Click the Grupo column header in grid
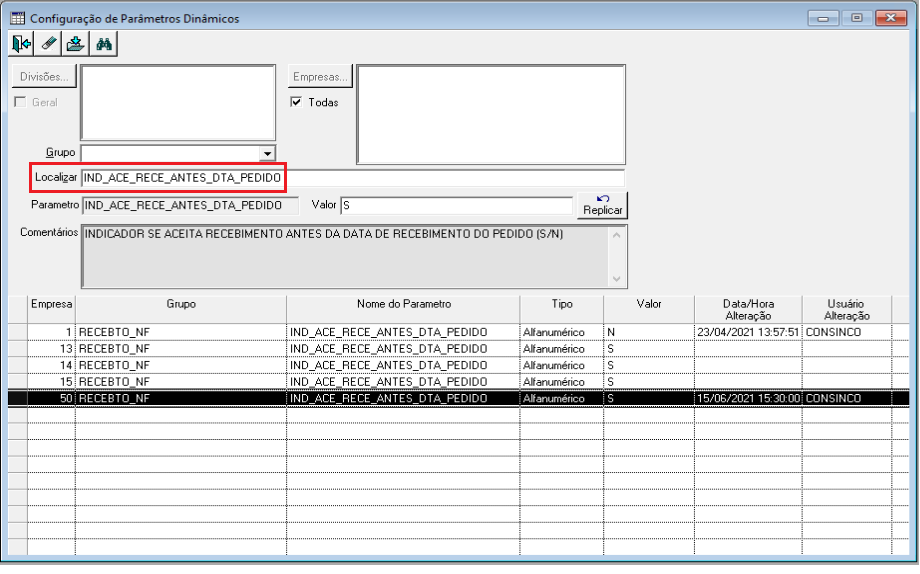This screenshot has width=920, height=574. pos(181,309)
